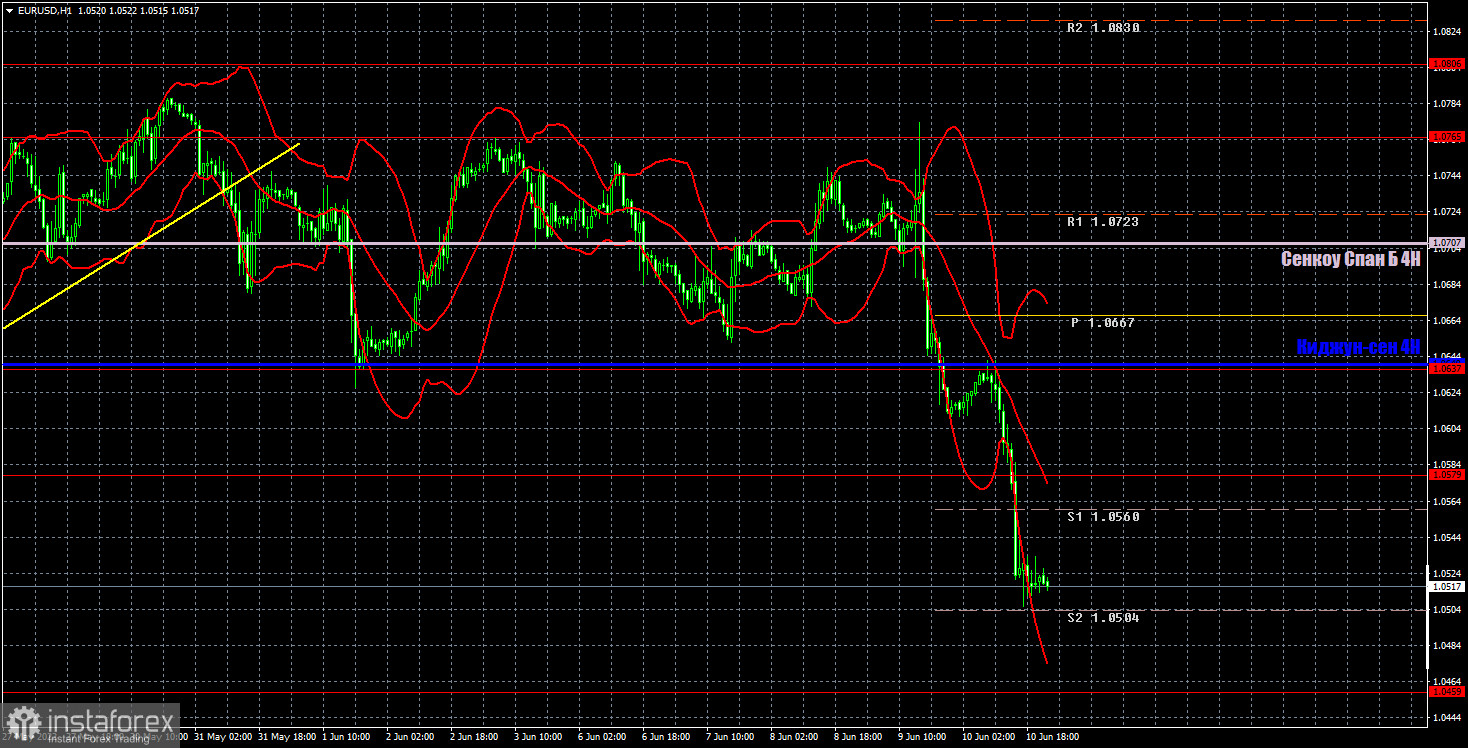Click the 10 Jun 18:00 time label
Viewport: 1468px width, 748px height.
click(x=1053, y=737)
